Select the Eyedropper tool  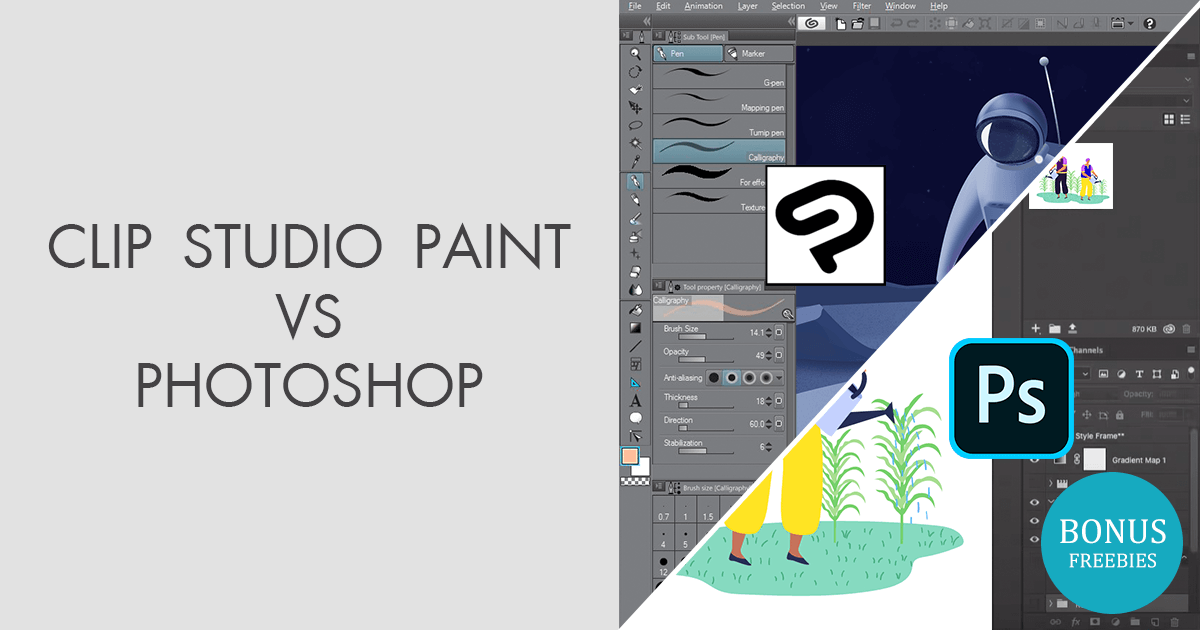point(634,162)
